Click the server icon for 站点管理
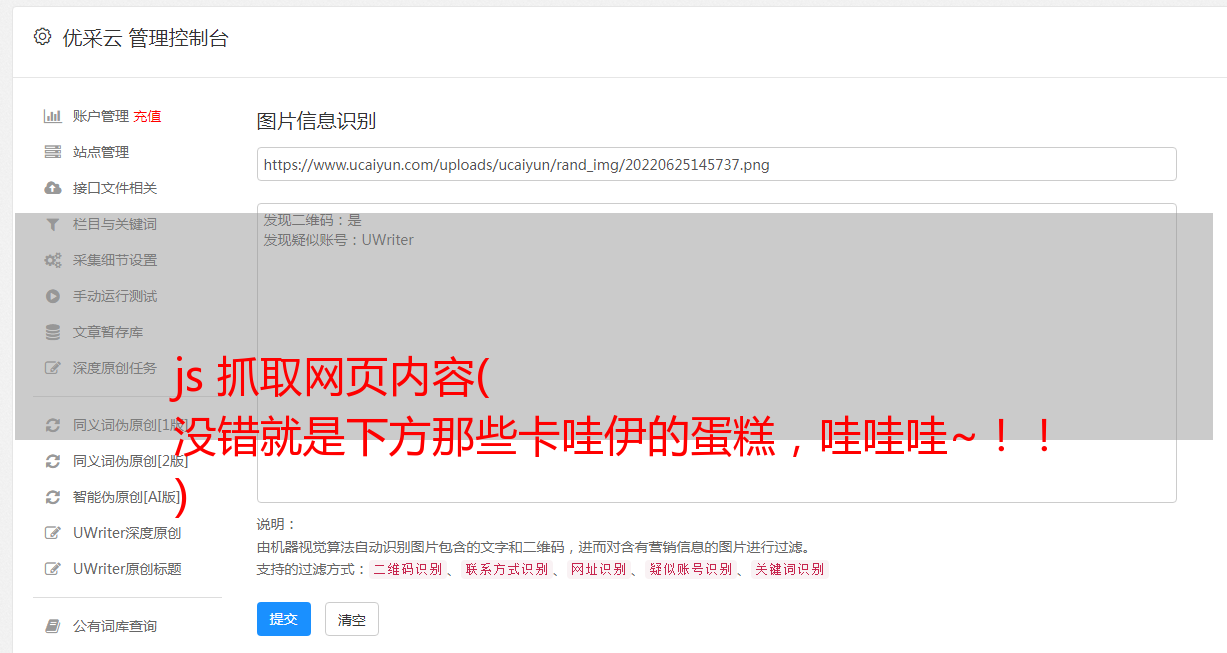This screenshot has width=1227, height=653. tap(53, 152)
